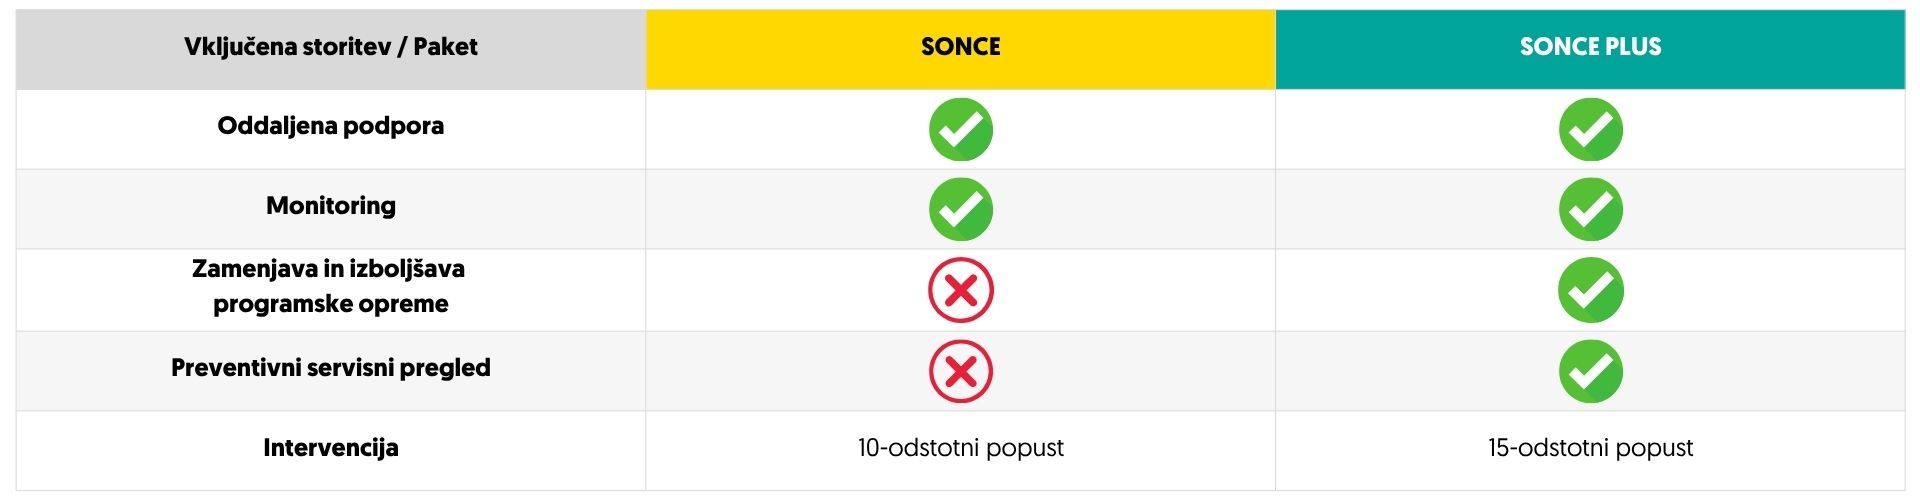Viewport: 1920px width, 500px height.
Task: Click the green checkmark for Zamenjava in izboljšava under SONCE PLUS
Action: pos(1590,291)
